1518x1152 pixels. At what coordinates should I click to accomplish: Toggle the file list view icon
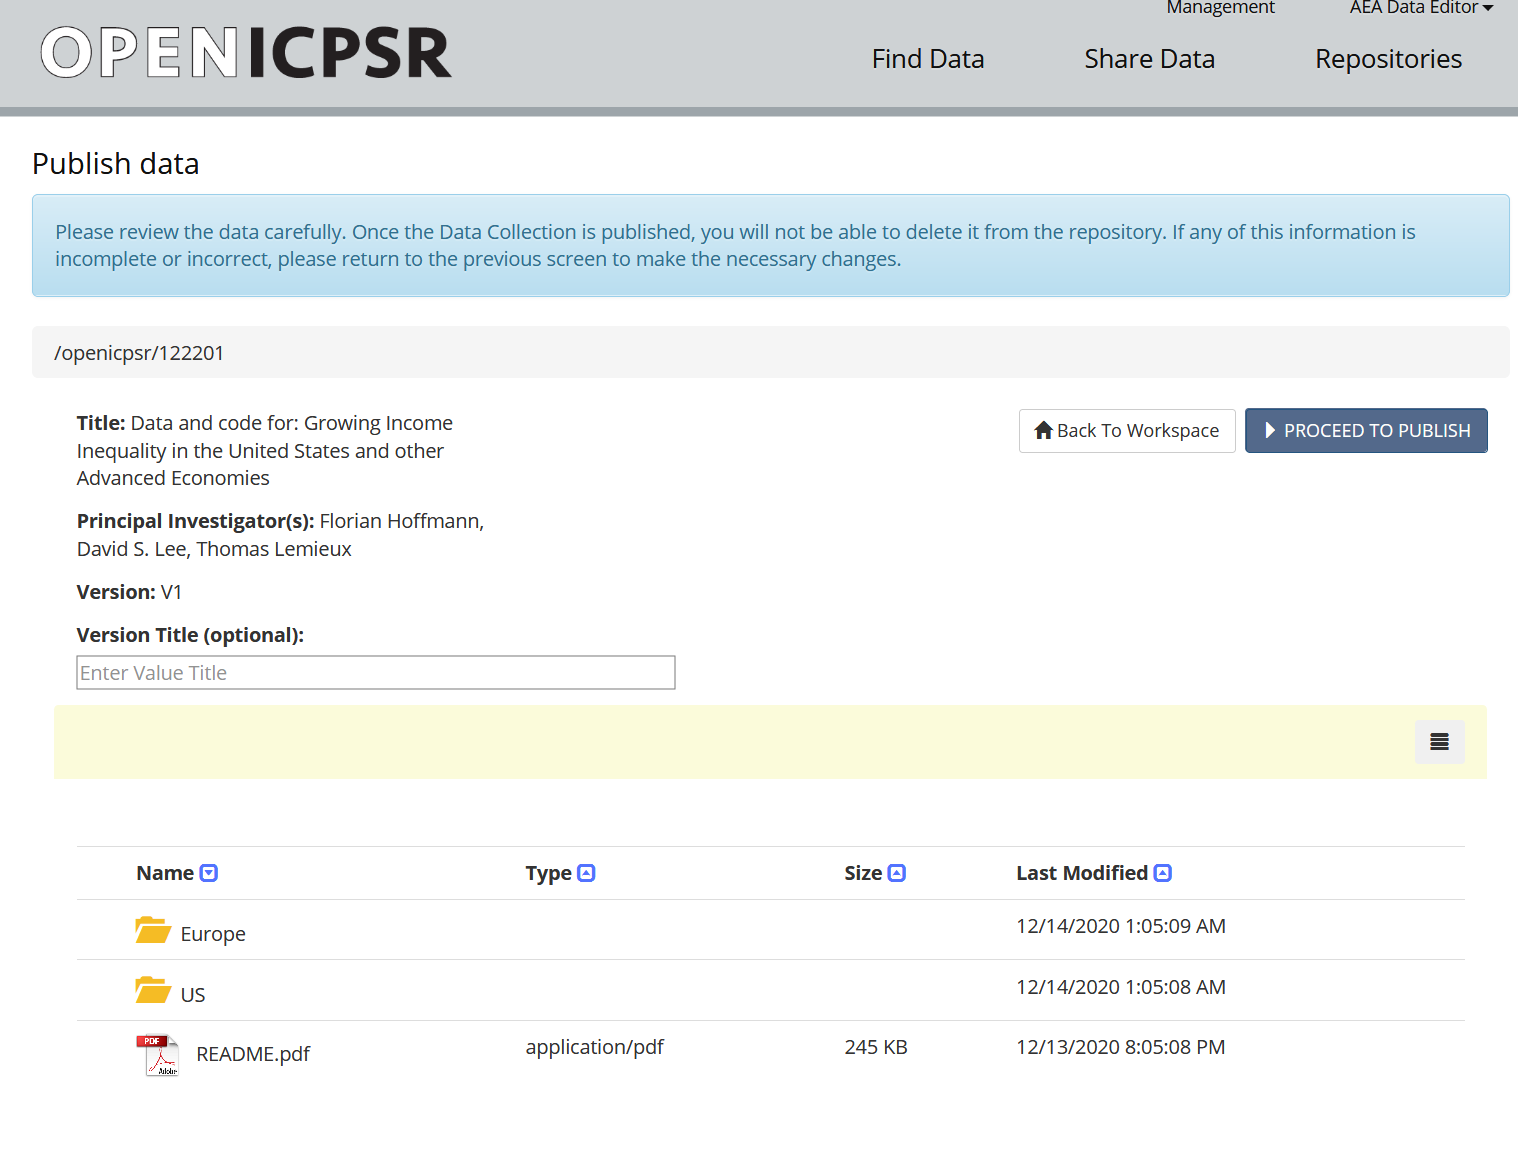tap(1440, 742)
